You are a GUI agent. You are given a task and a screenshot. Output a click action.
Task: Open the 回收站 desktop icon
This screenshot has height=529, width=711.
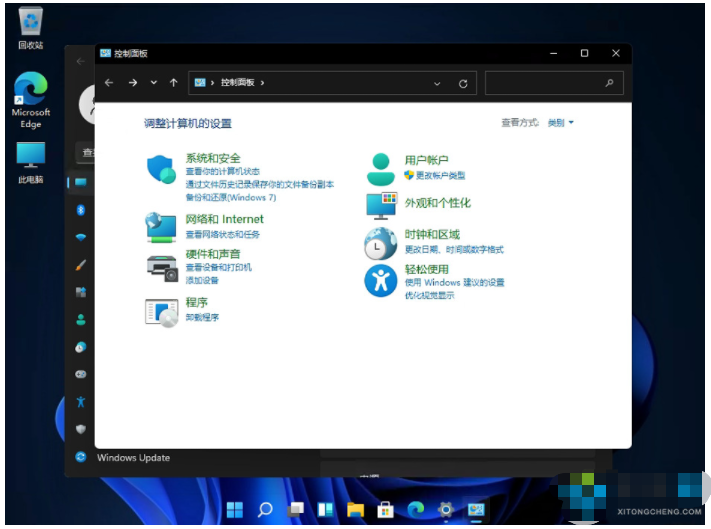(29, 25)
